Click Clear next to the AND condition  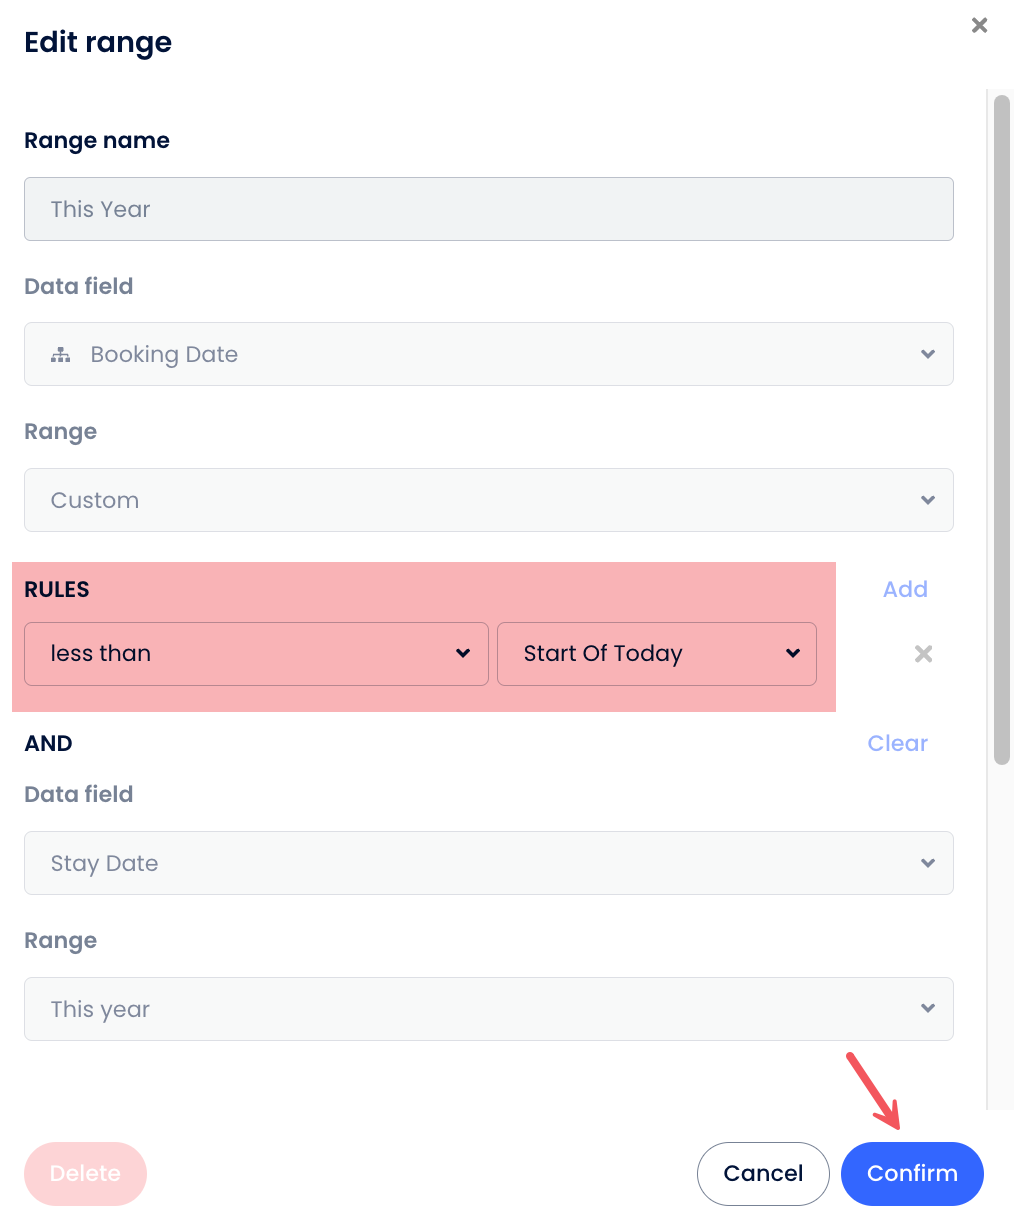(897, 743)
